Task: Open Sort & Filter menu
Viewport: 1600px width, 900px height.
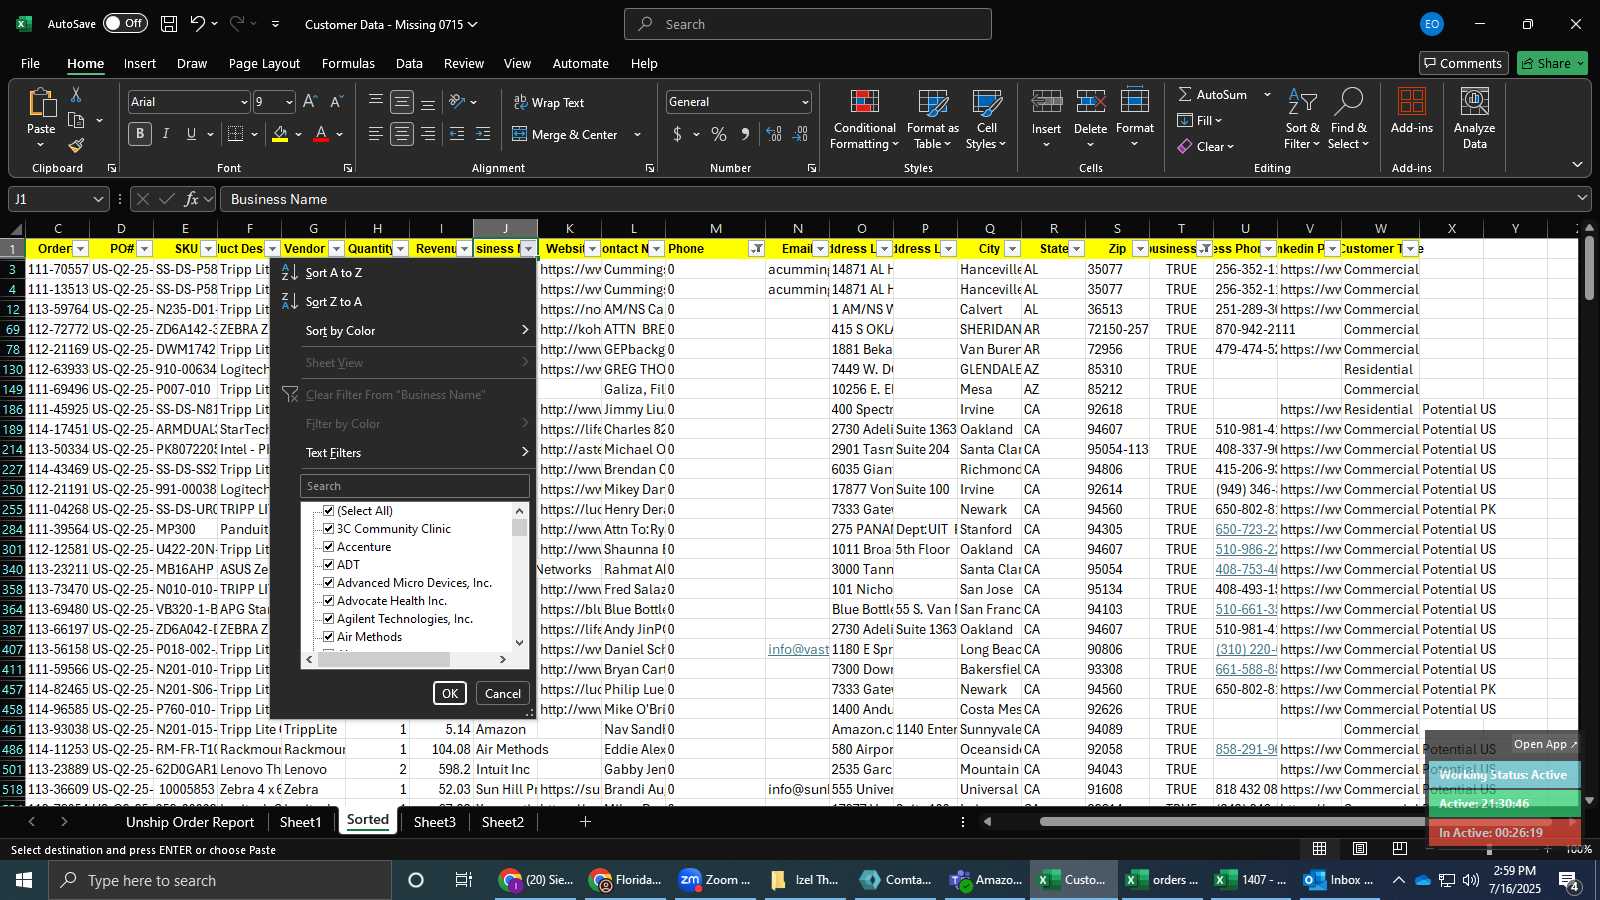Action: [x=1302, y=120]
